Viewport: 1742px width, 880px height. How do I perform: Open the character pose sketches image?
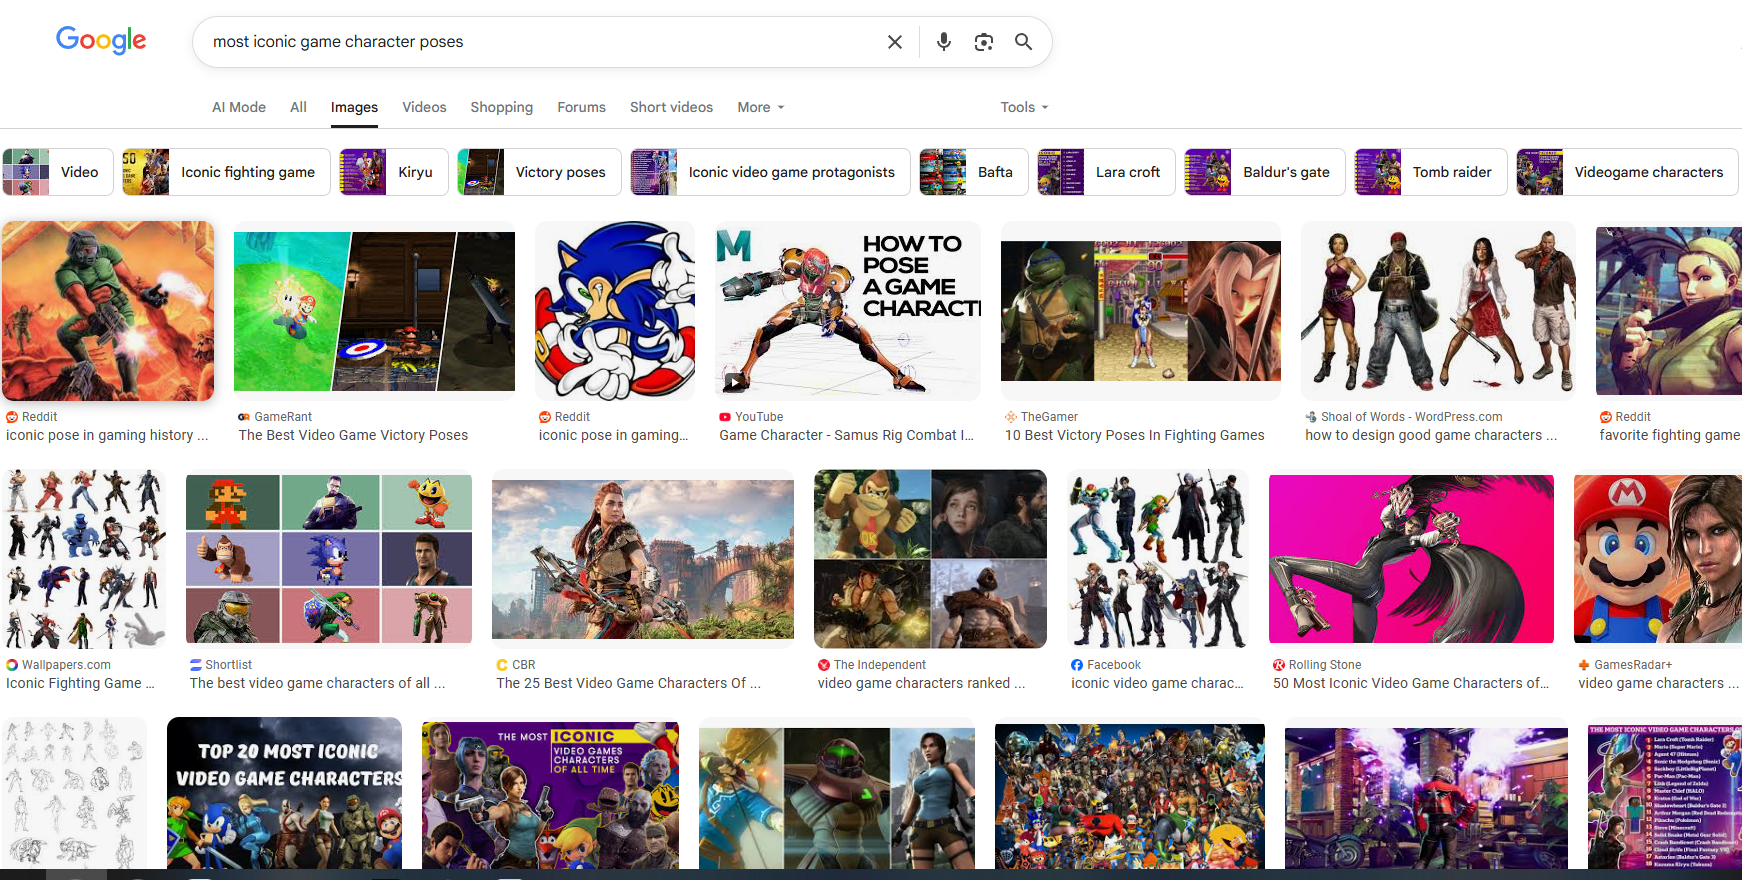(74, 793)
